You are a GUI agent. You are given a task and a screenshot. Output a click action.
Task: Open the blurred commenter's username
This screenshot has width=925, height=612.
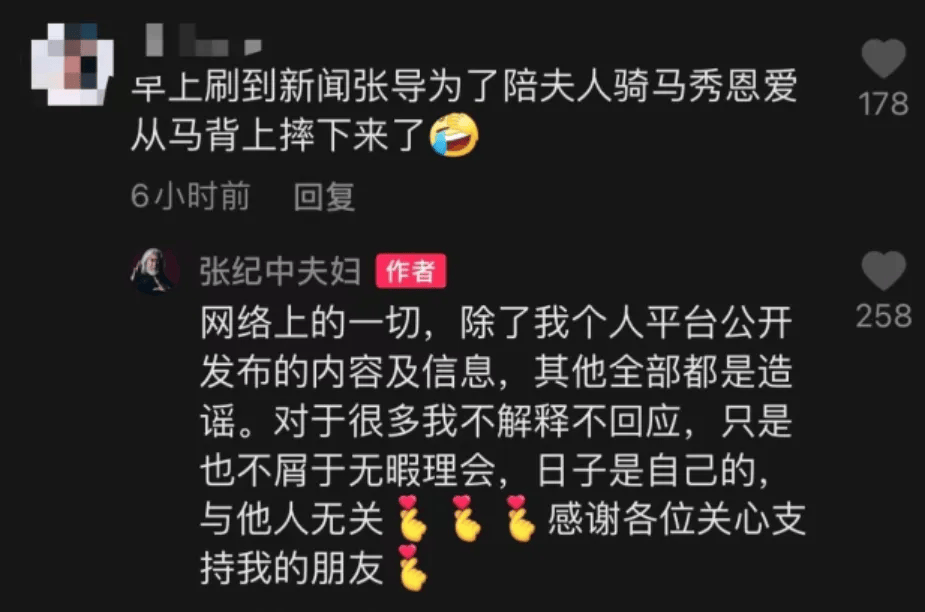coord(202,40)
